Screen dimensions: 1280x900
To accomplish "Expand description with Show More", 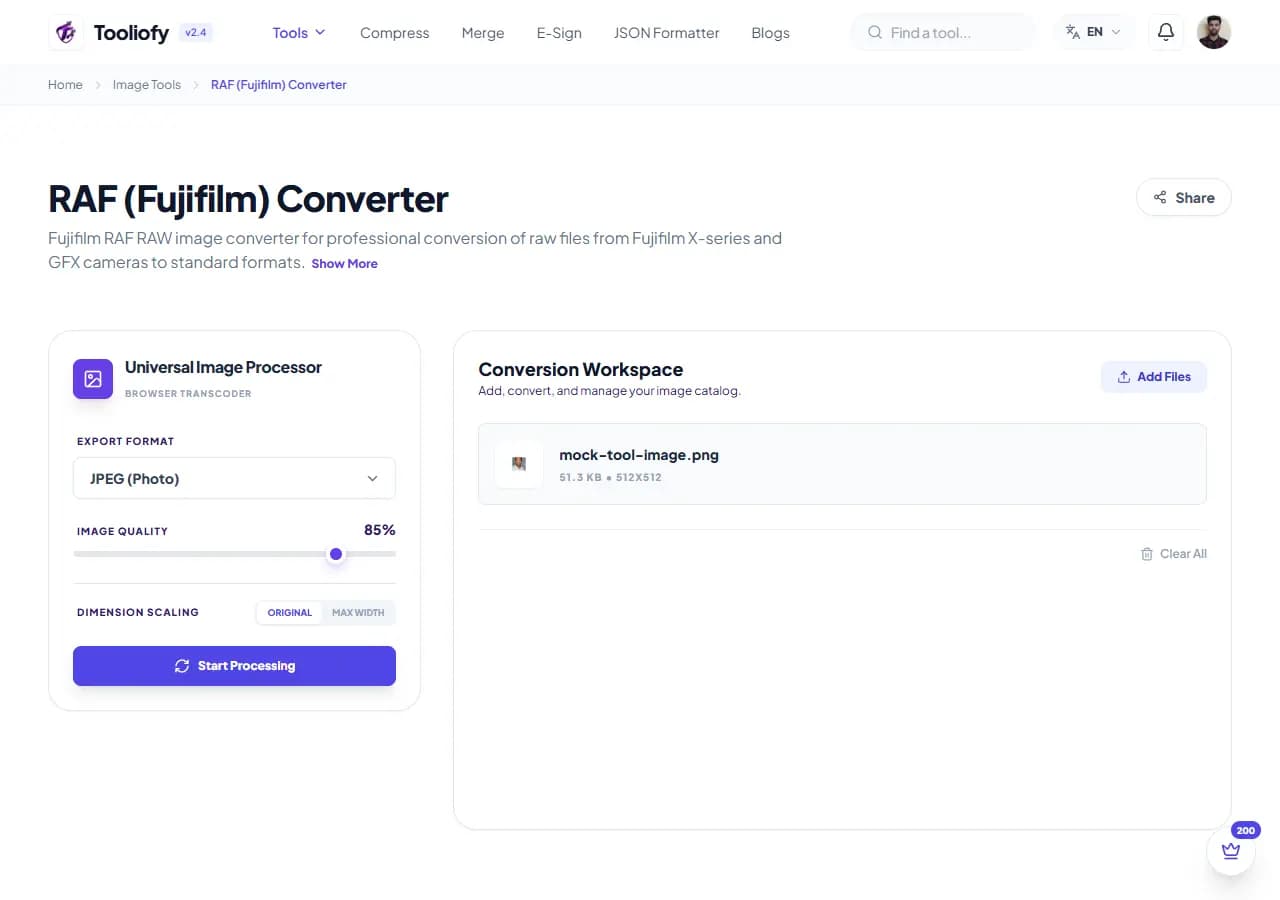I will click(344, 264).
